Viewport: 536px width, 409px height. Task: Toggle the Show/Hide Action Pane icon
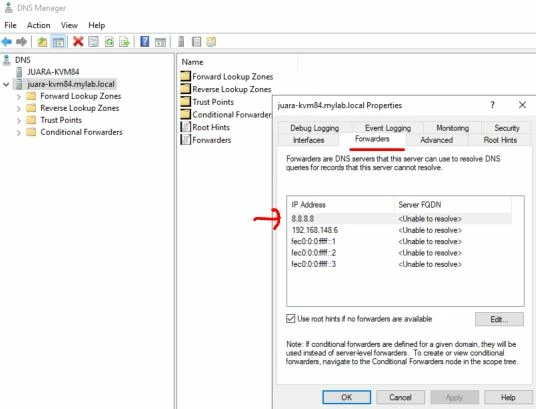coord(160,42)
